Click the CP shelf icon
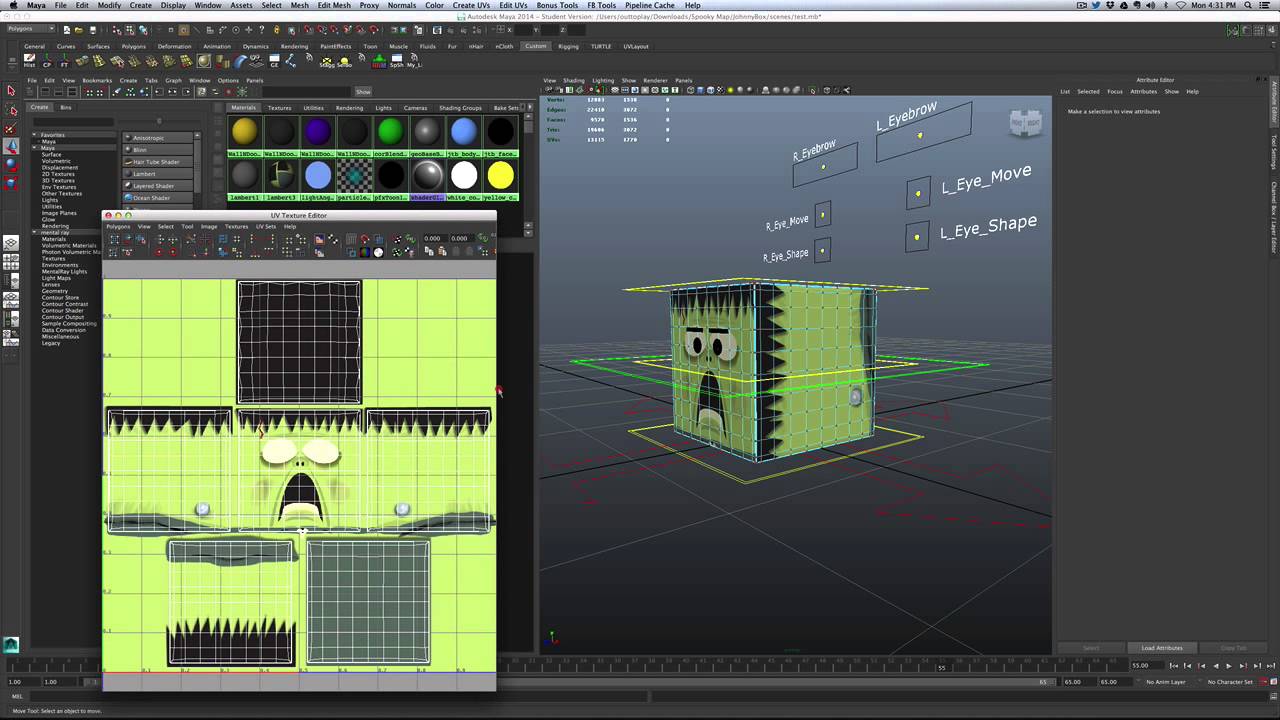This screenshot has height=720, width=1280. (47, 60)
